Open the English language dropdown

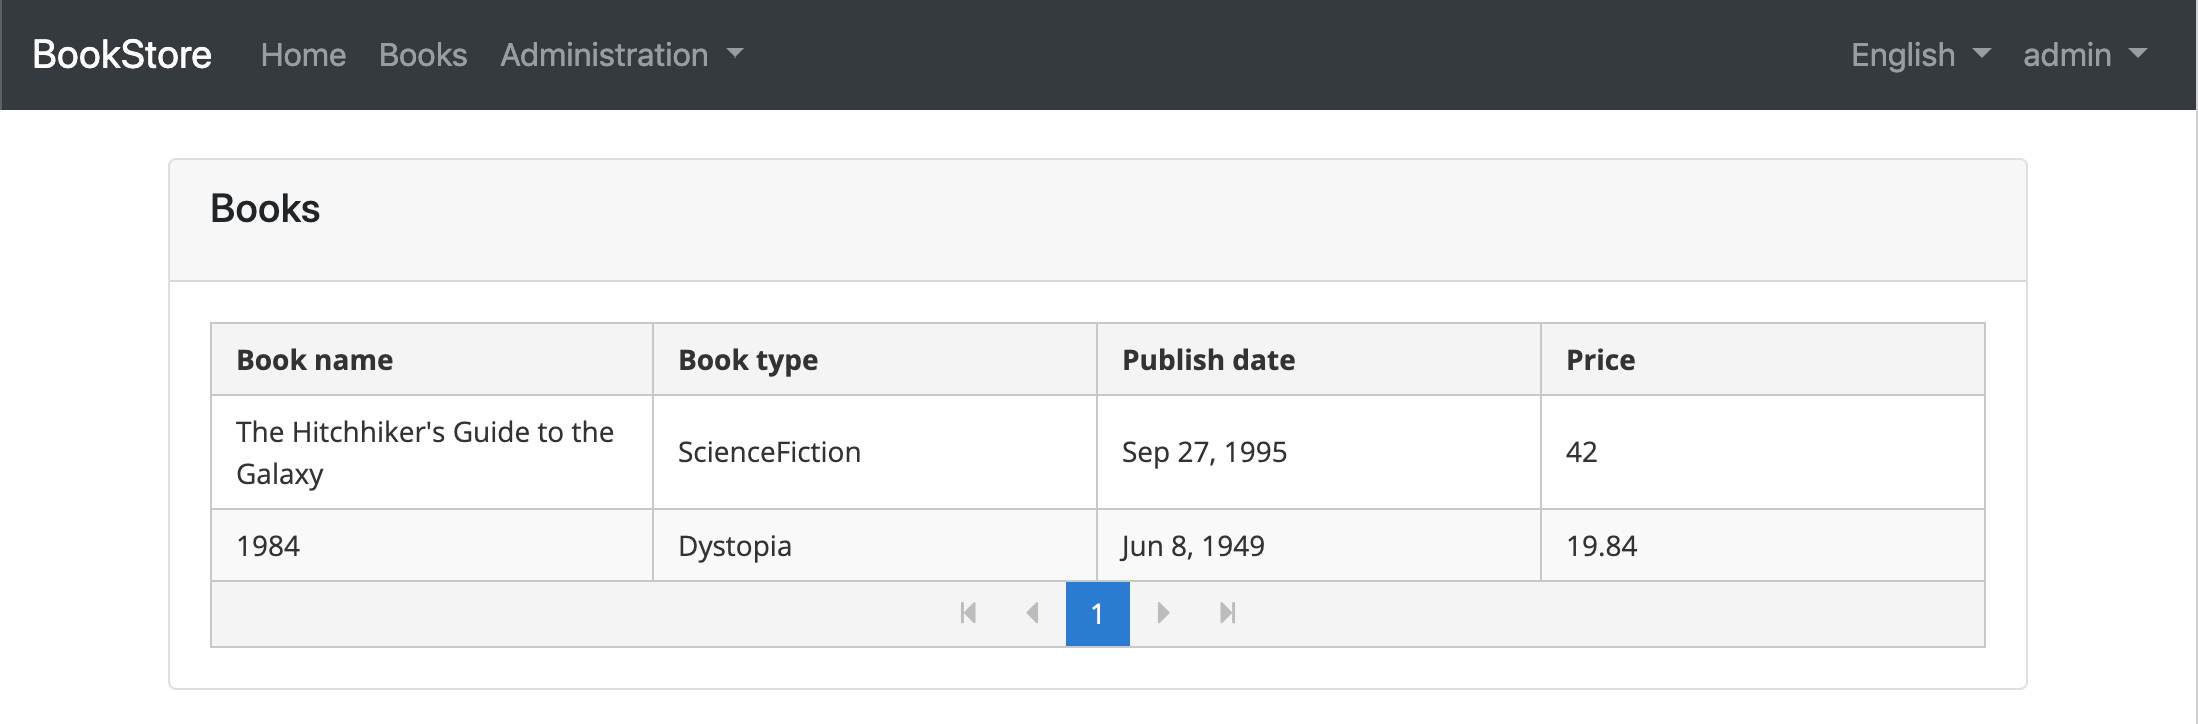(1920, 55)
